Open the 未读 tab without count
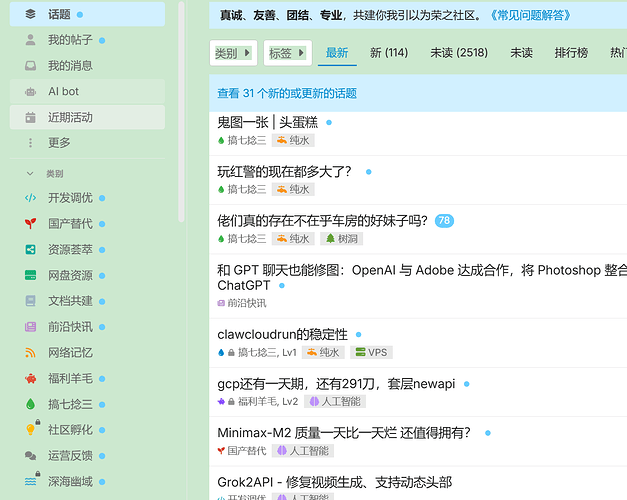The image size is (627, 500). point(521,53)
